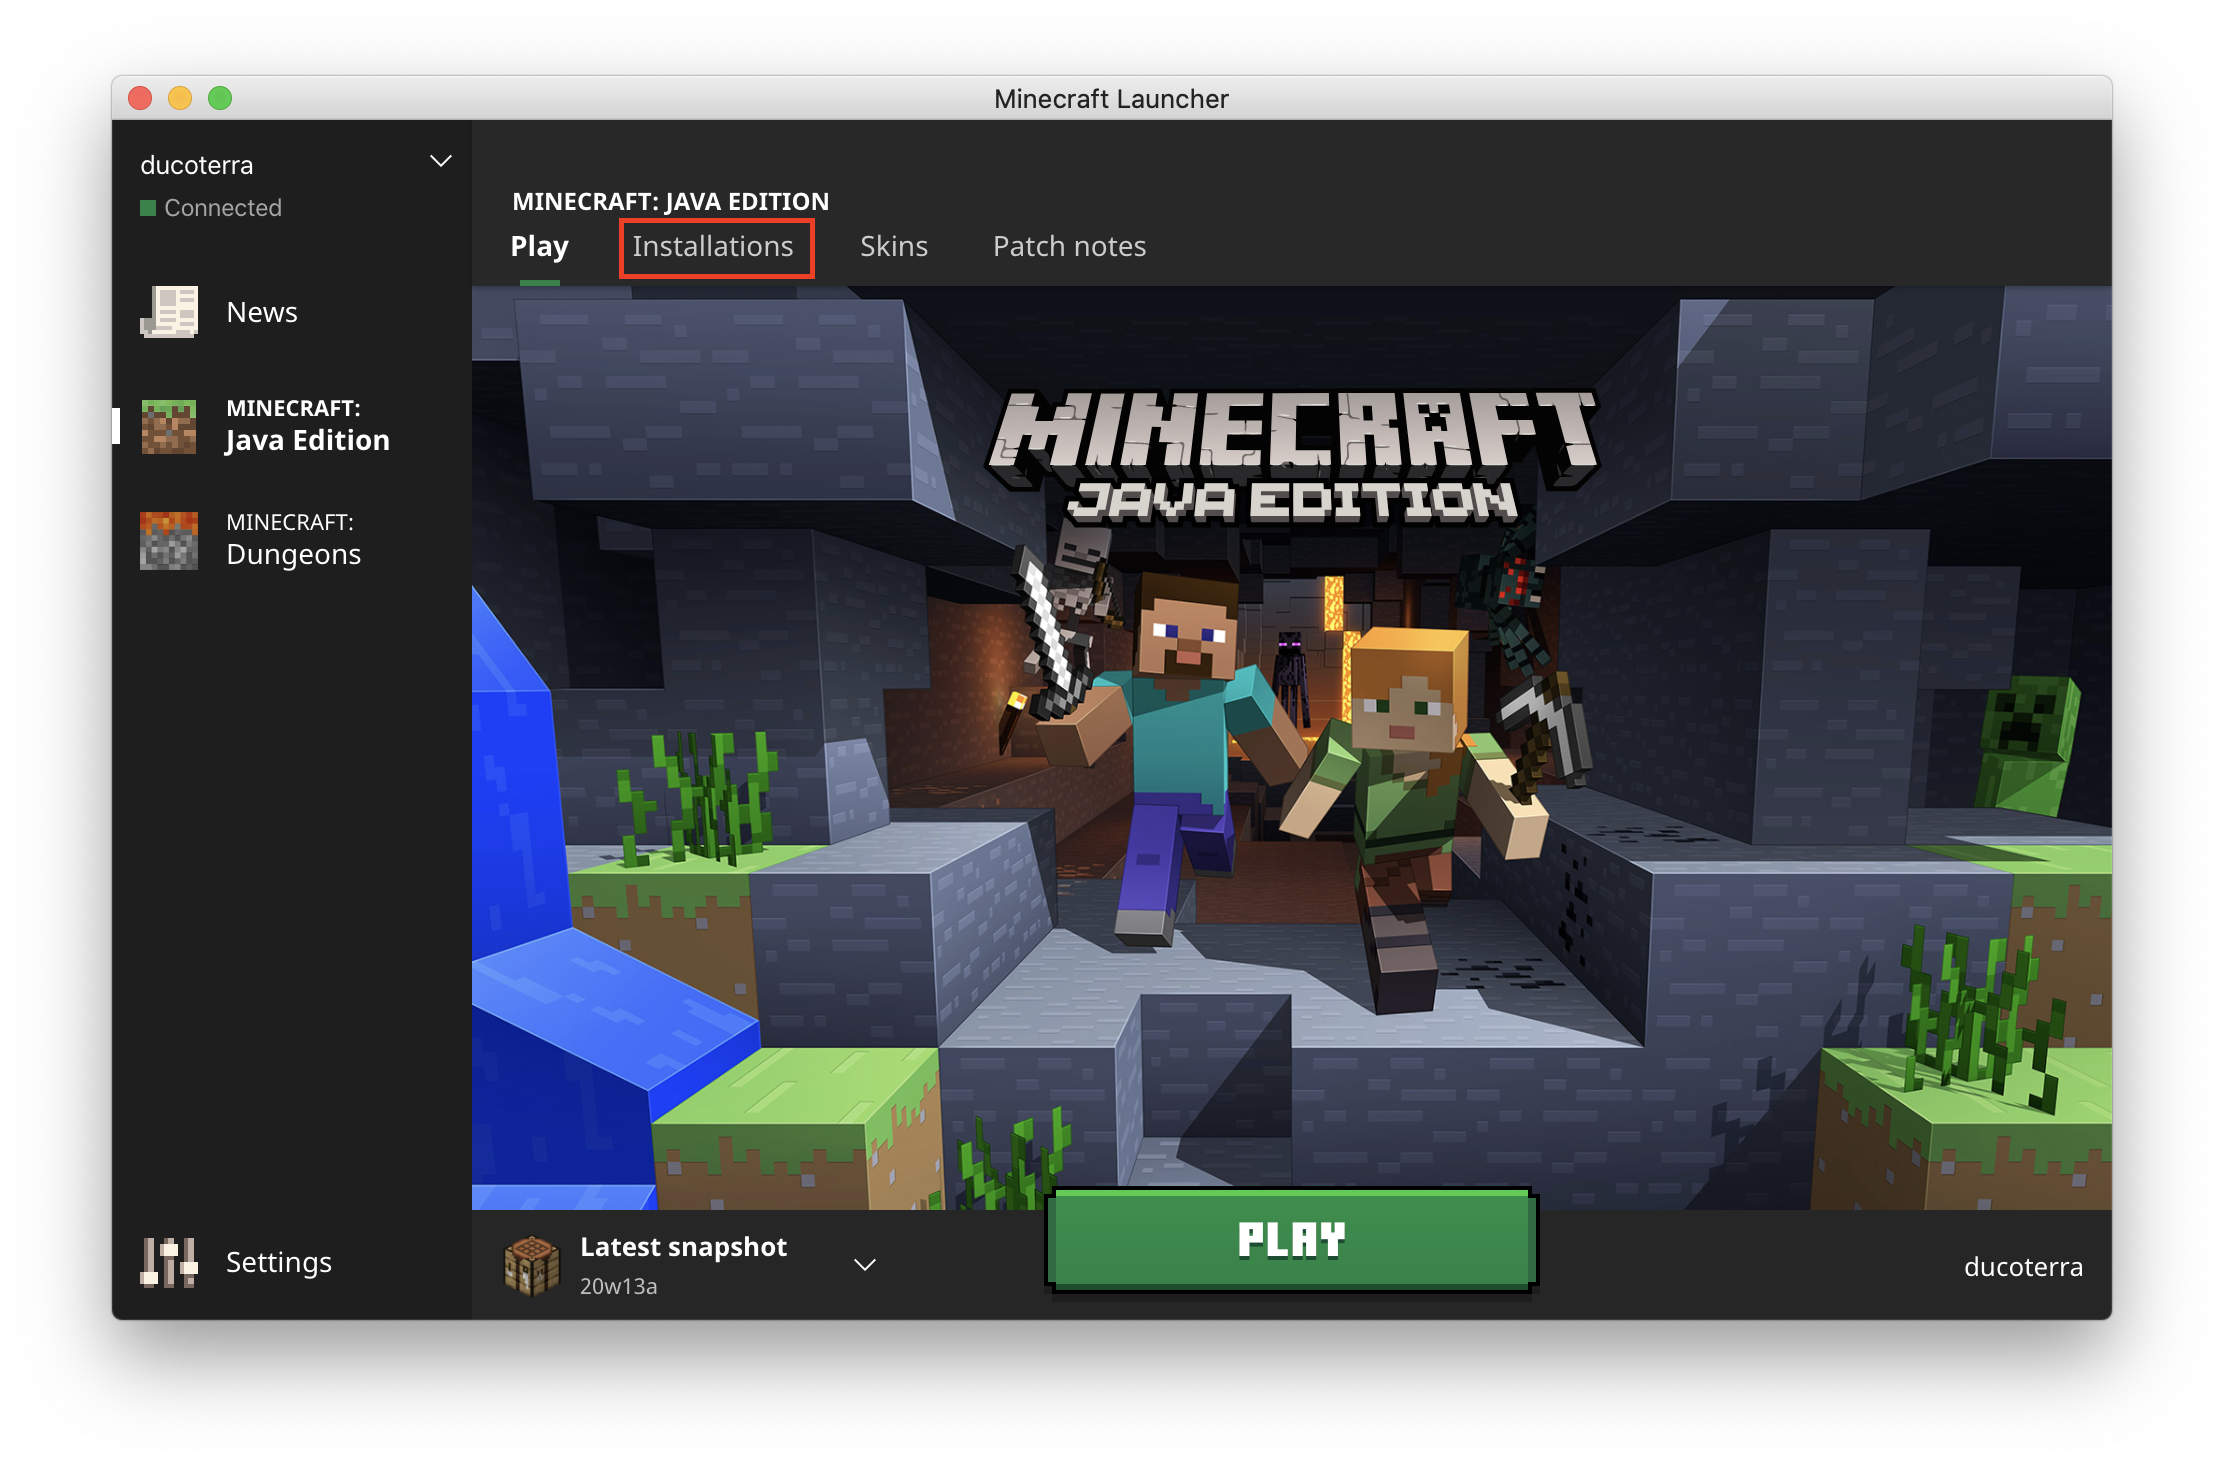Open the Latest snapshot version dropdown arrow
This screenshot has width=2224, height=1468.
coord(865,1265)
